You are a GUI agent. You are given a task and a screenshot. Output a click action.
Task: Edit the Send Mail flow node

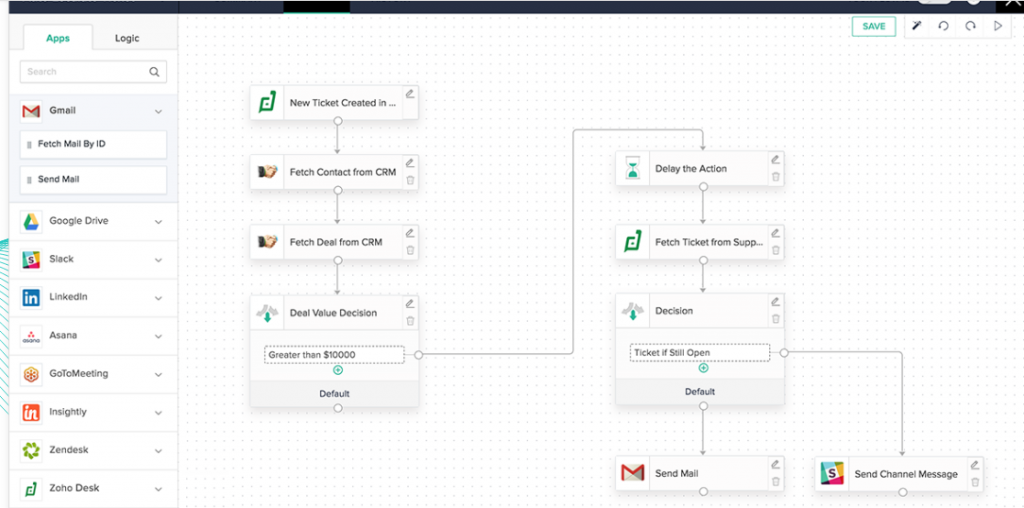775,464
